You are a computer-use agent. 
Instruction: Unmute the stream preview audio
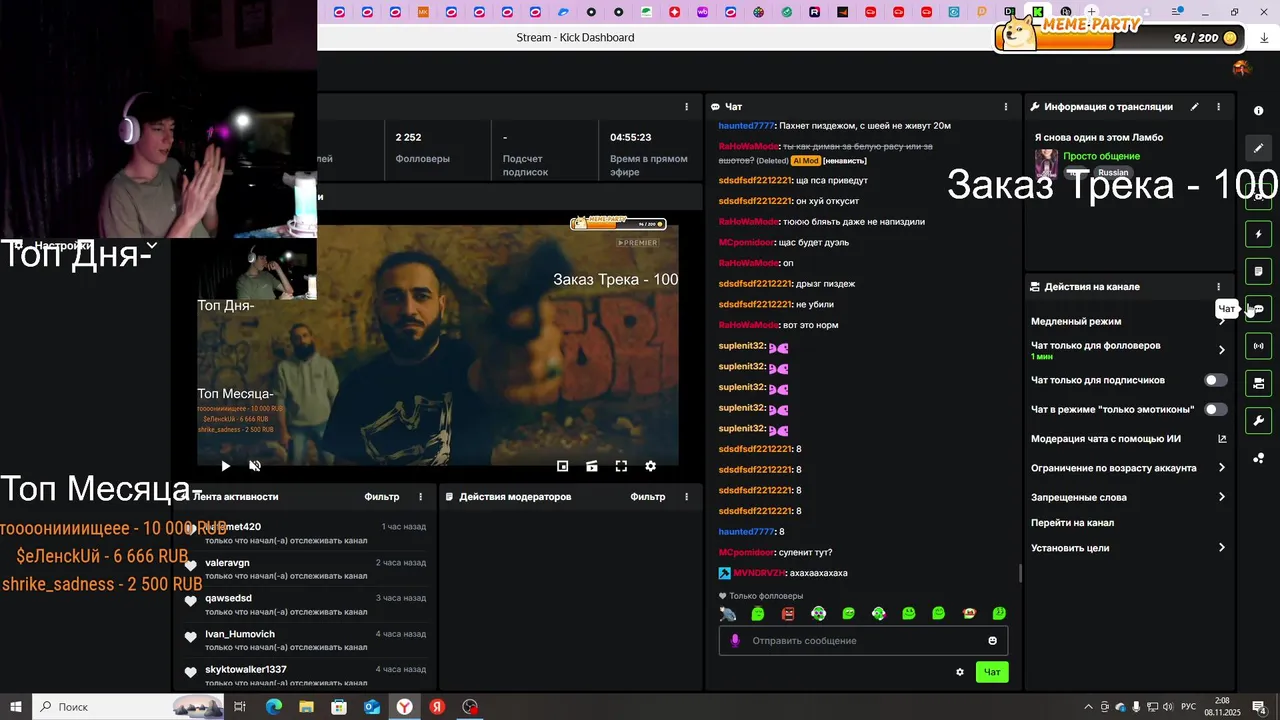coord(255,466)
